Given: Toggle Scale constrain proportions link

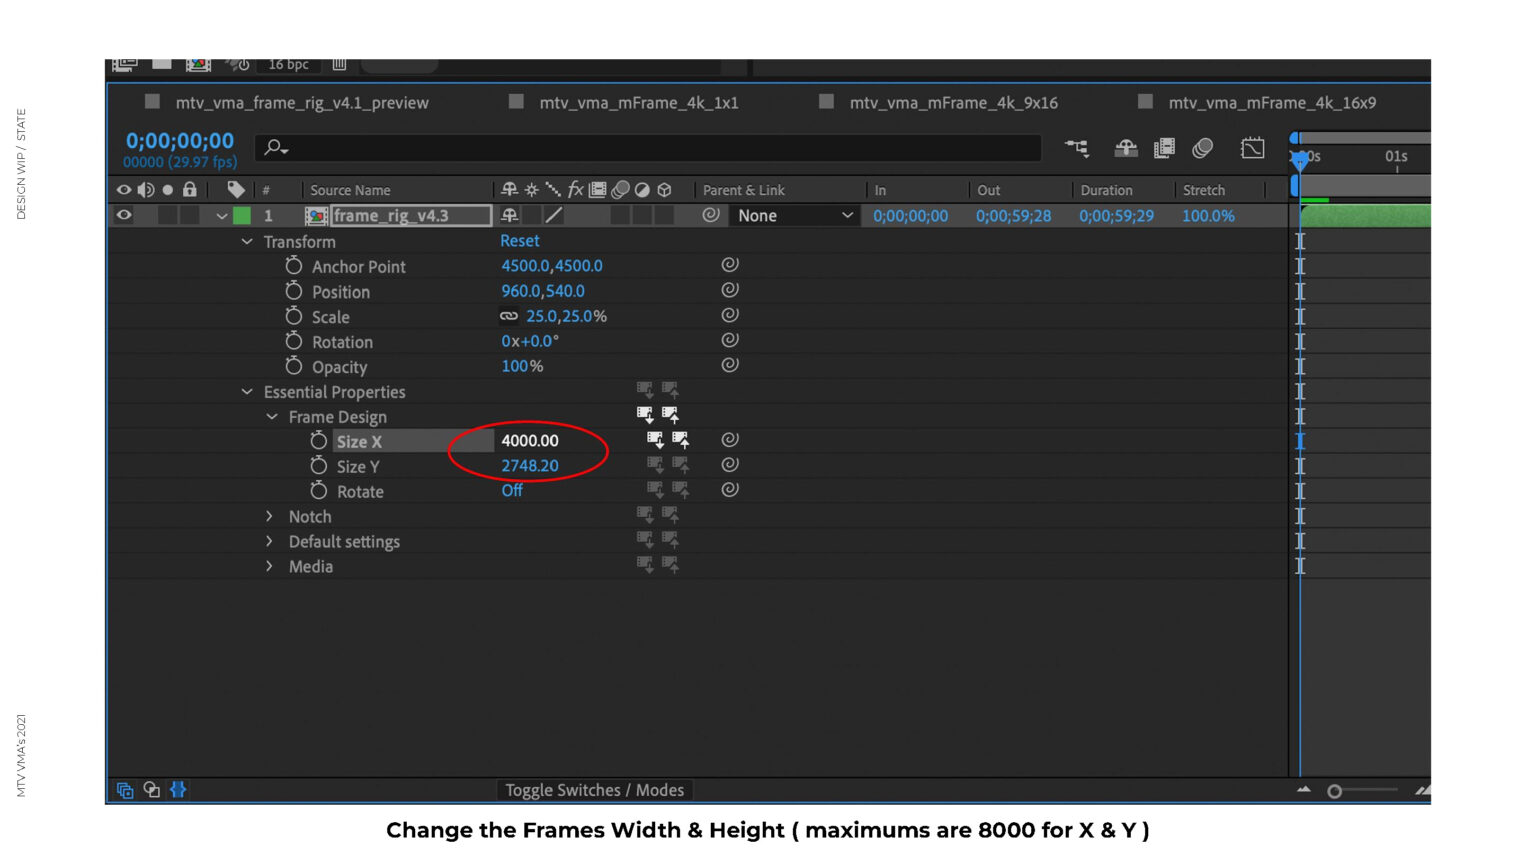Looking at the screenshot, I should pyautogui.click(x=509, y=316).
